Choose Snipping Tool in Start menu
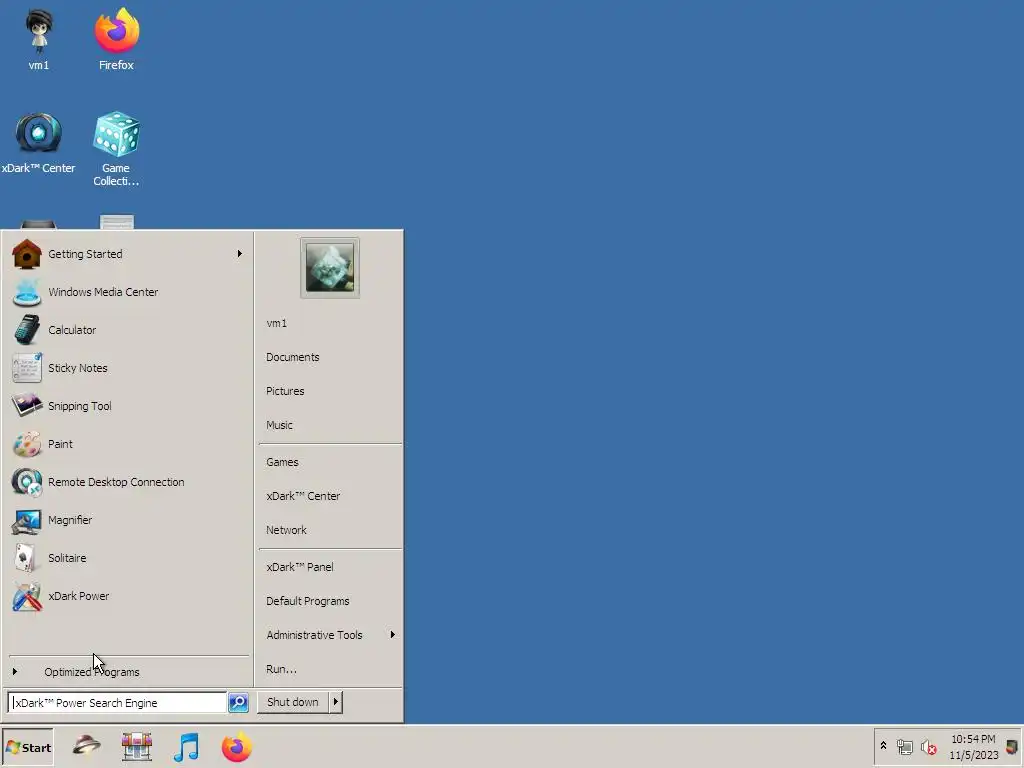Screen dimensions: 1024x768 (127, 406)
